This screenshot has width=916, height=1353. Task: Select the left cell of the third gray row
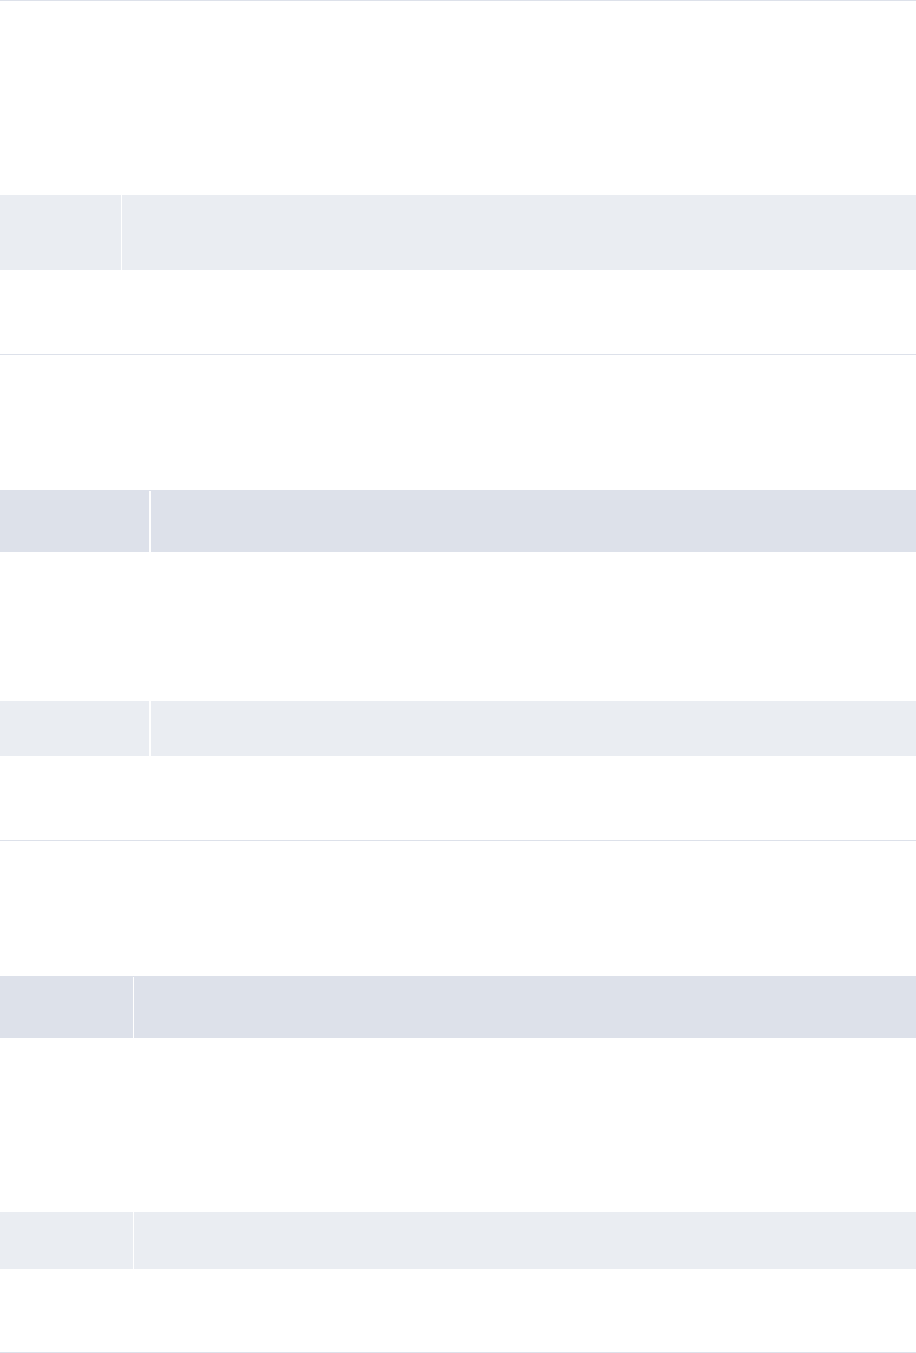pos(74,728)
